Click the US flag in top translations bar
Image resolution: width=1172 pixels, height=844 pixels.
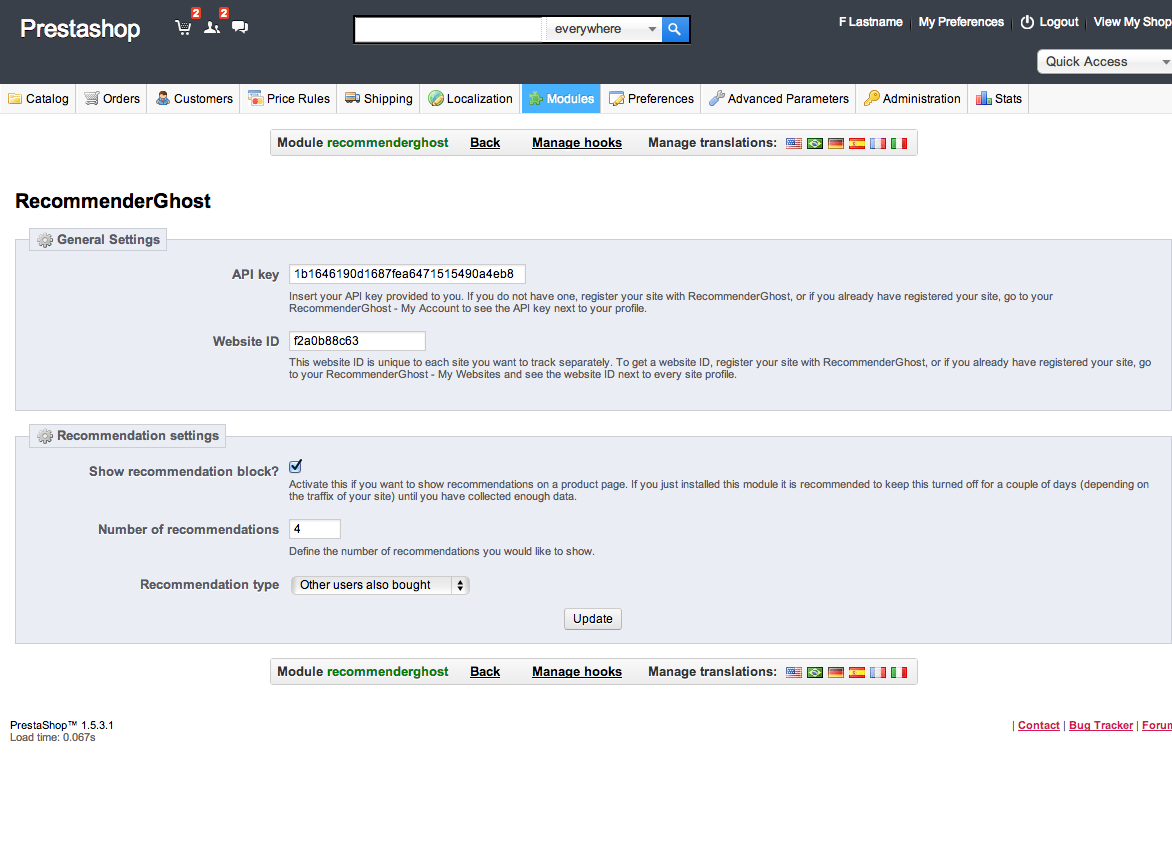(x=794, y=144)
